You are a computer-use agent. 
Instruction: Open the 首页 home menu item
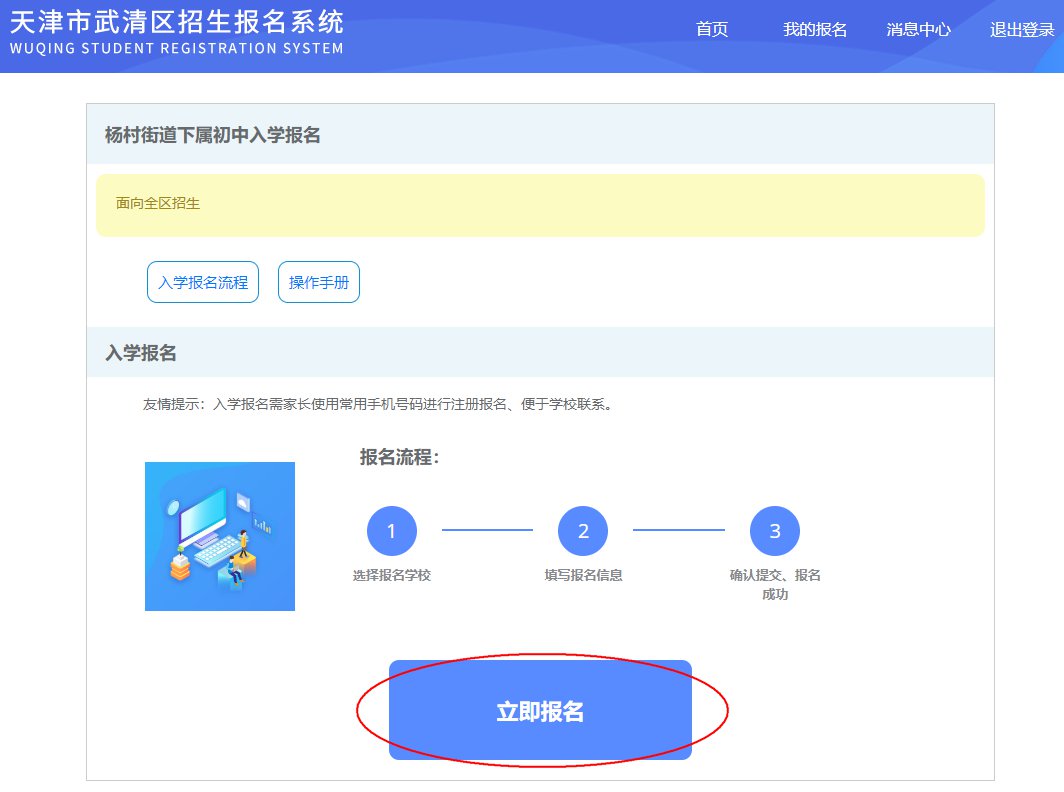[x=712, y=30]
